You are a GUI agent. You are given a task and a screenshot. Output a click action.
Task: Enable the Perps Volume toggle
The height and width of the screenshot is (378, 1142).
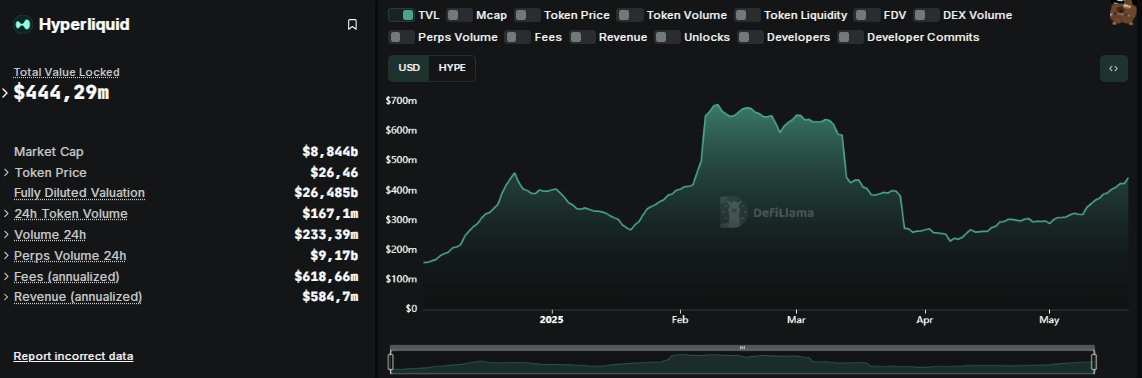click(401, 37)
